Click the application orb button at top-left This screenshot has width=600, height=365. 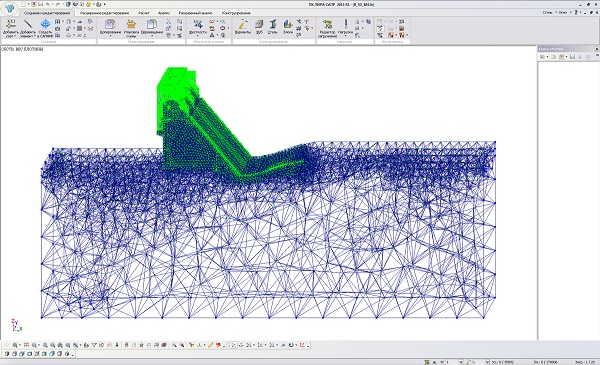pyautogui.click(x=9, y=8)
